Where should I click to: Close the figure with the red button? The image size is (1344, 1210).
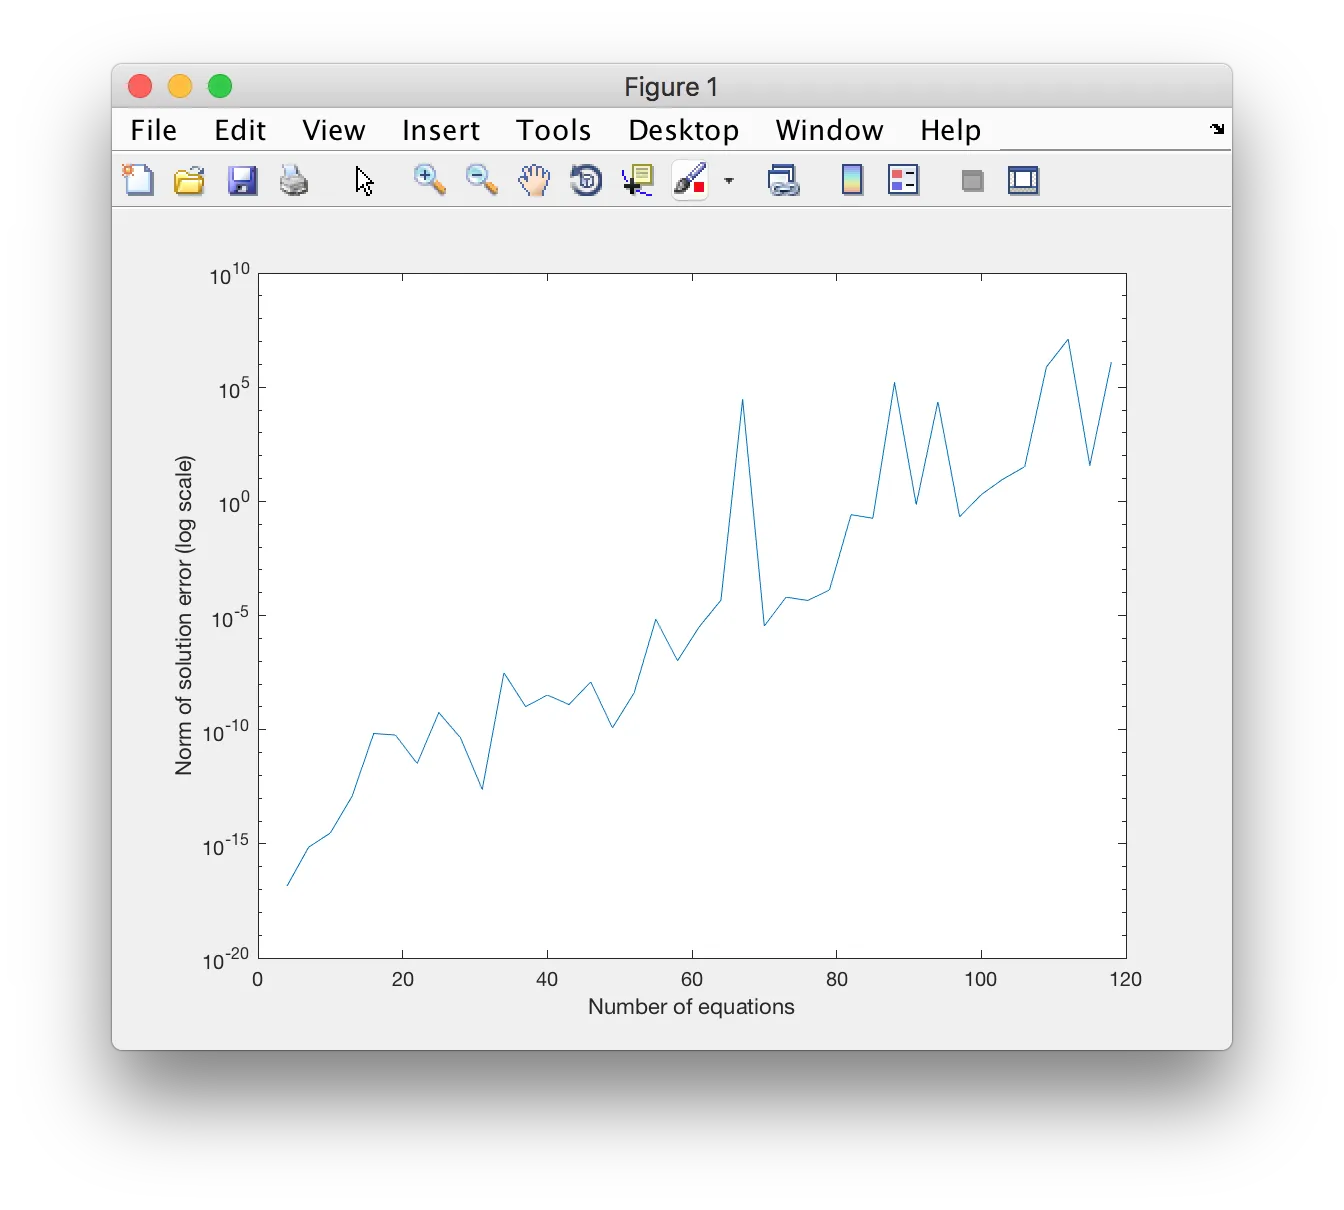pos(140,87)
